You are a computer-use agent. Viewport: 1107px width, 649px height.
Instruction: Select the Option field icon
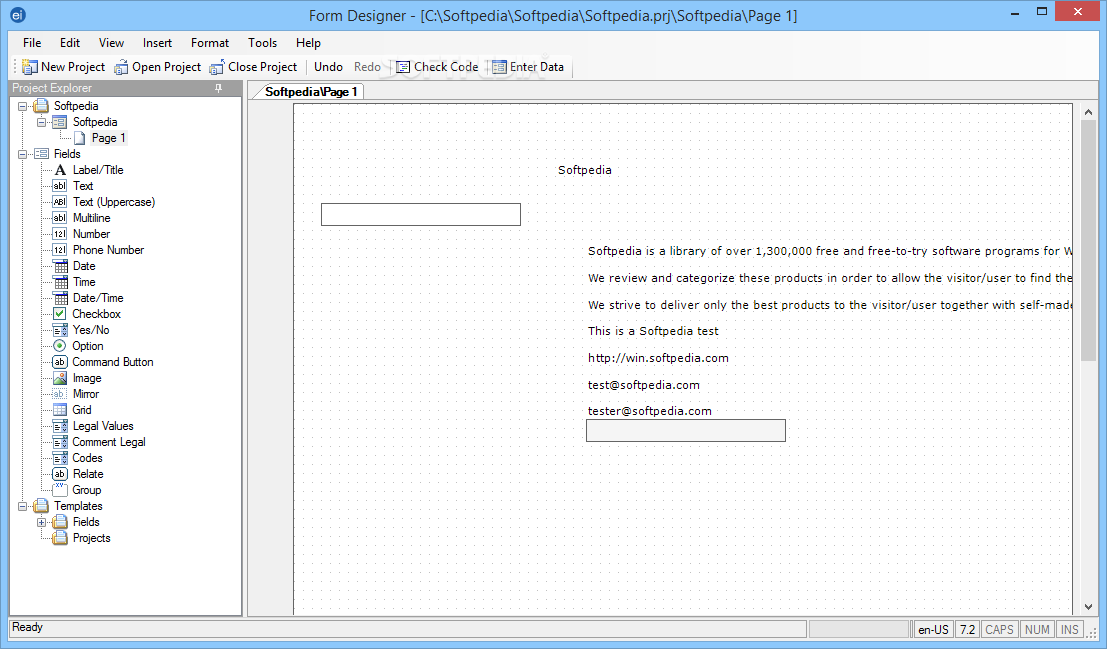pyautogui.click(x=60, y=346)
